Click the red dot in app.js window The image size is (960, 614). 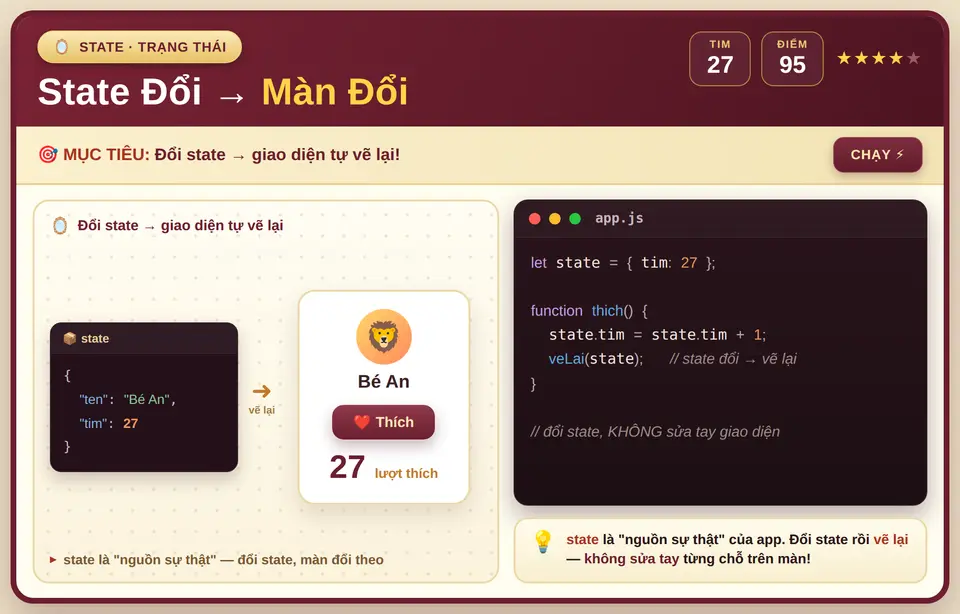coord(534,219)
